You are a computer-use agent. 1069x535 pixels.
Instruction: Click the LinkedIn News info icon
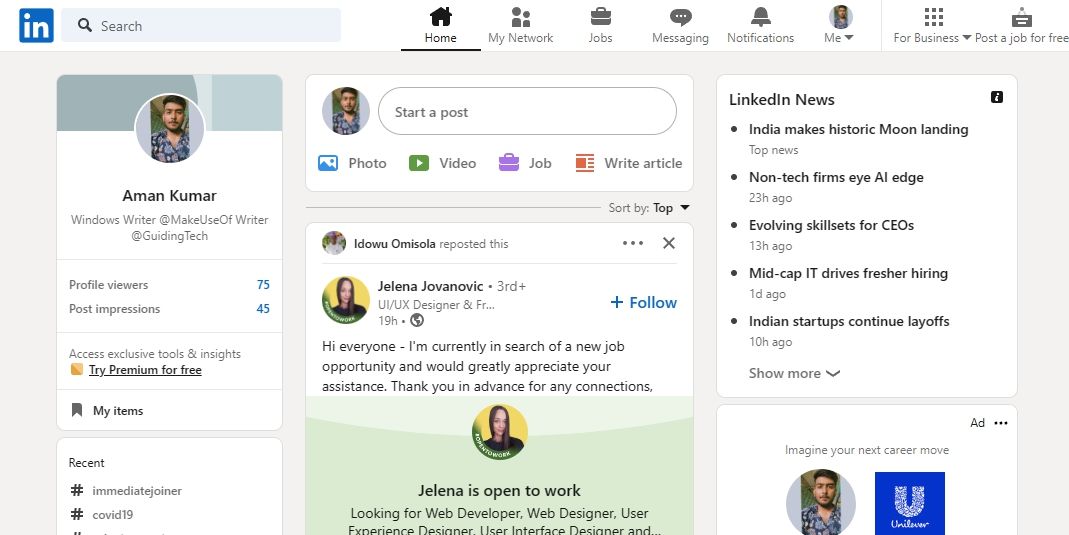[x=996, y=97]
